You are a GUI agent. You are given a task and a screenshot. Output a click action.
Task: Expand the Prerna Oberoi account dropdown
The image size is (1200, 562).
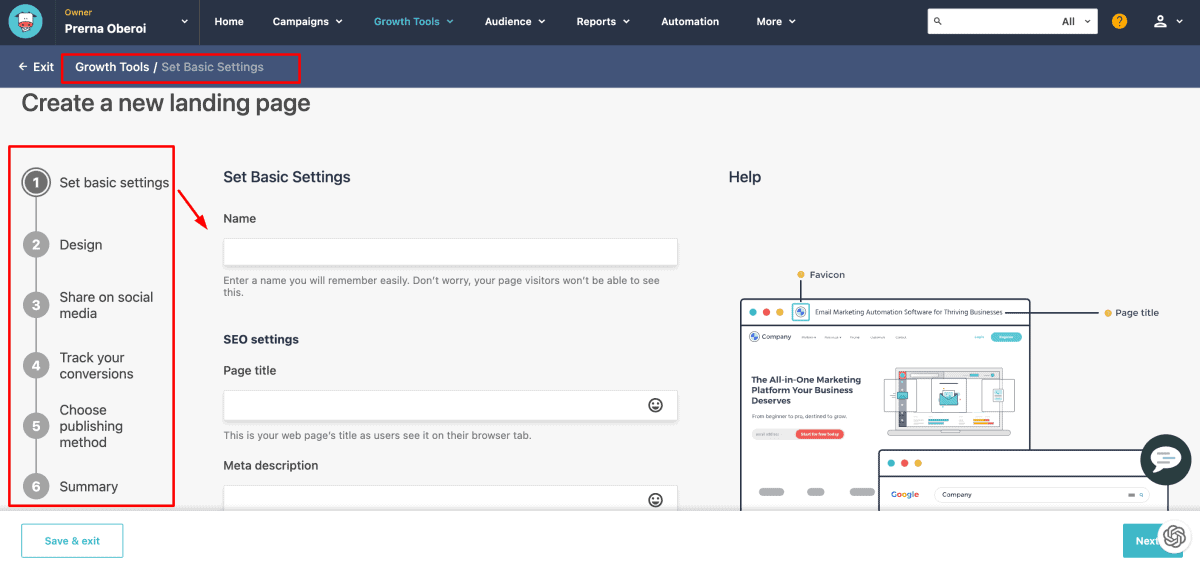tap(184, 21)
